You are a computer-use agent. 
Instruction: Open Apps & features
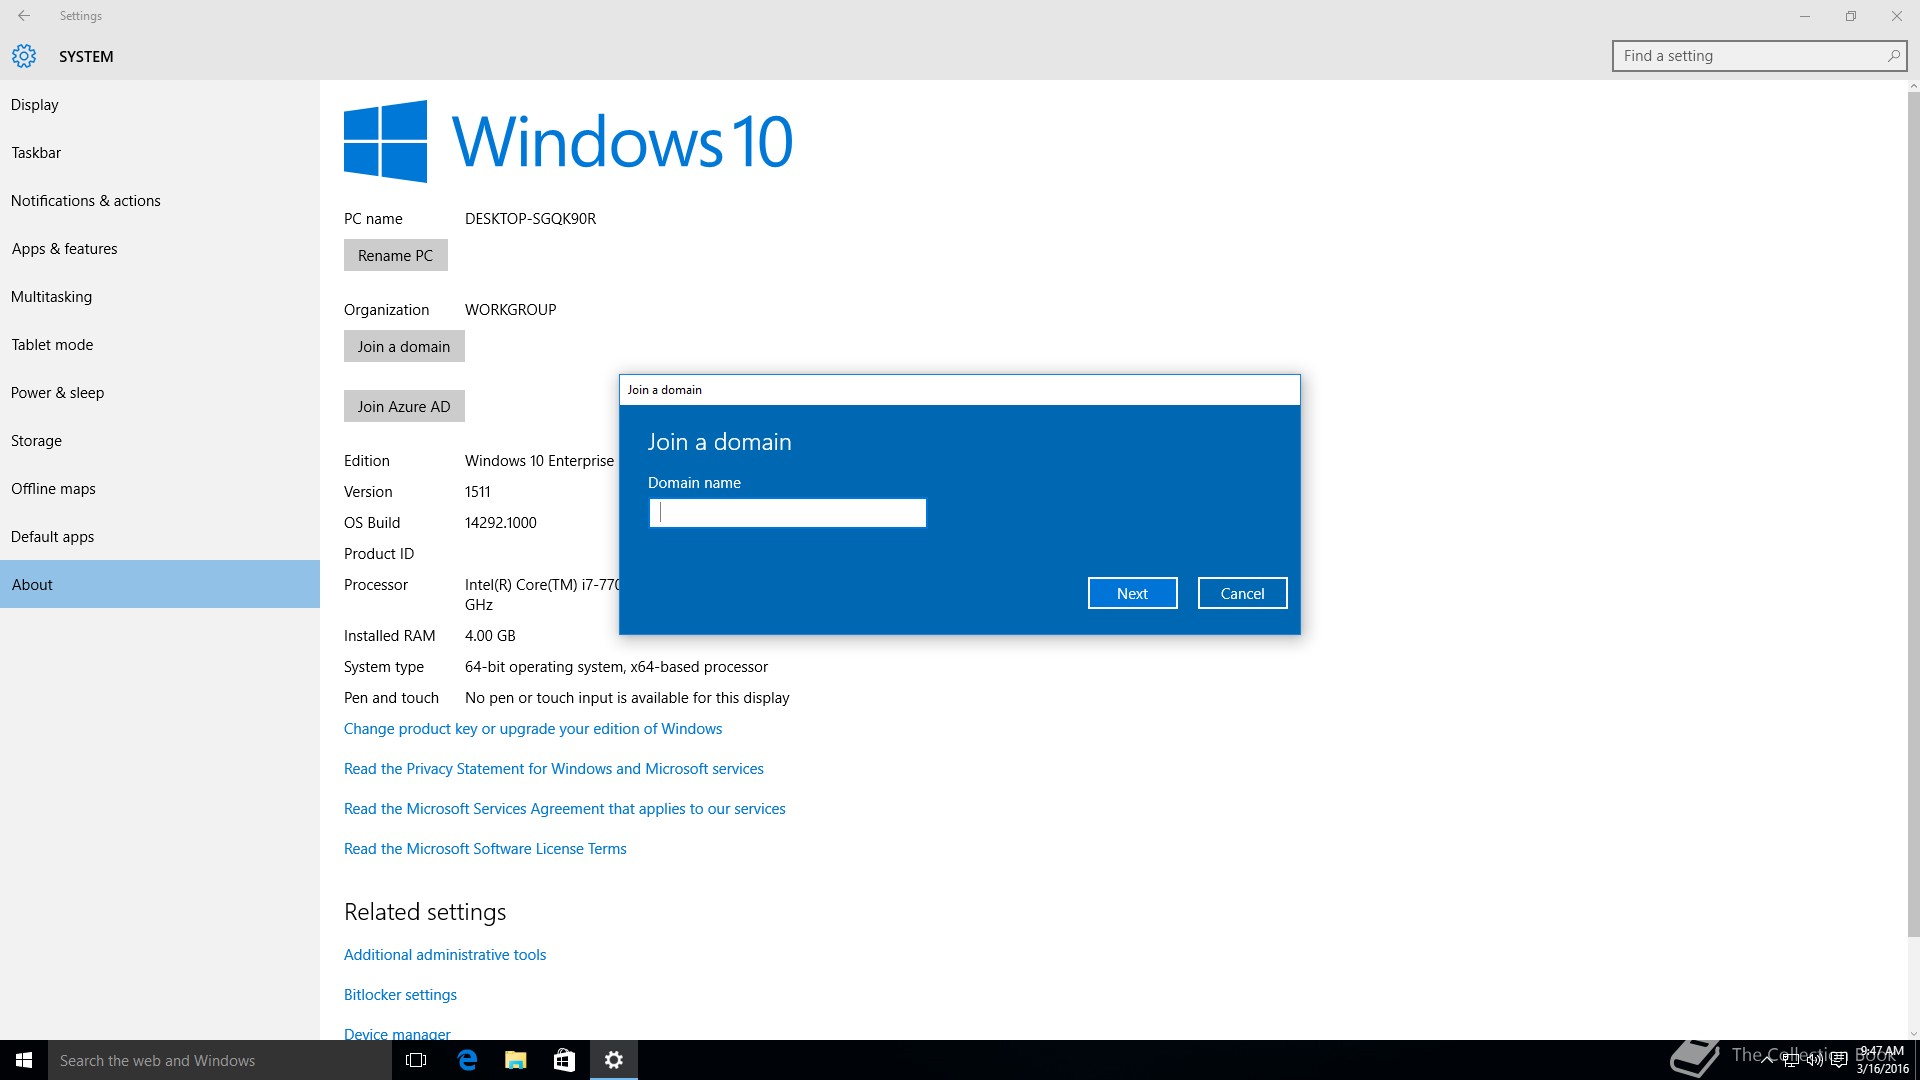tap(160, 249)
